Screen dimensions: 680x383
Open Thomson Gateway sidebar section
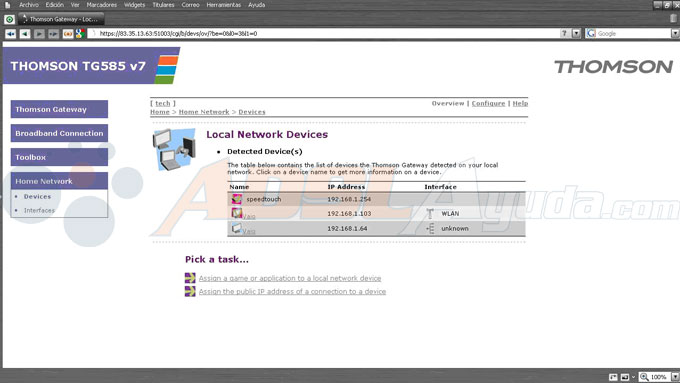click(59, 109)
